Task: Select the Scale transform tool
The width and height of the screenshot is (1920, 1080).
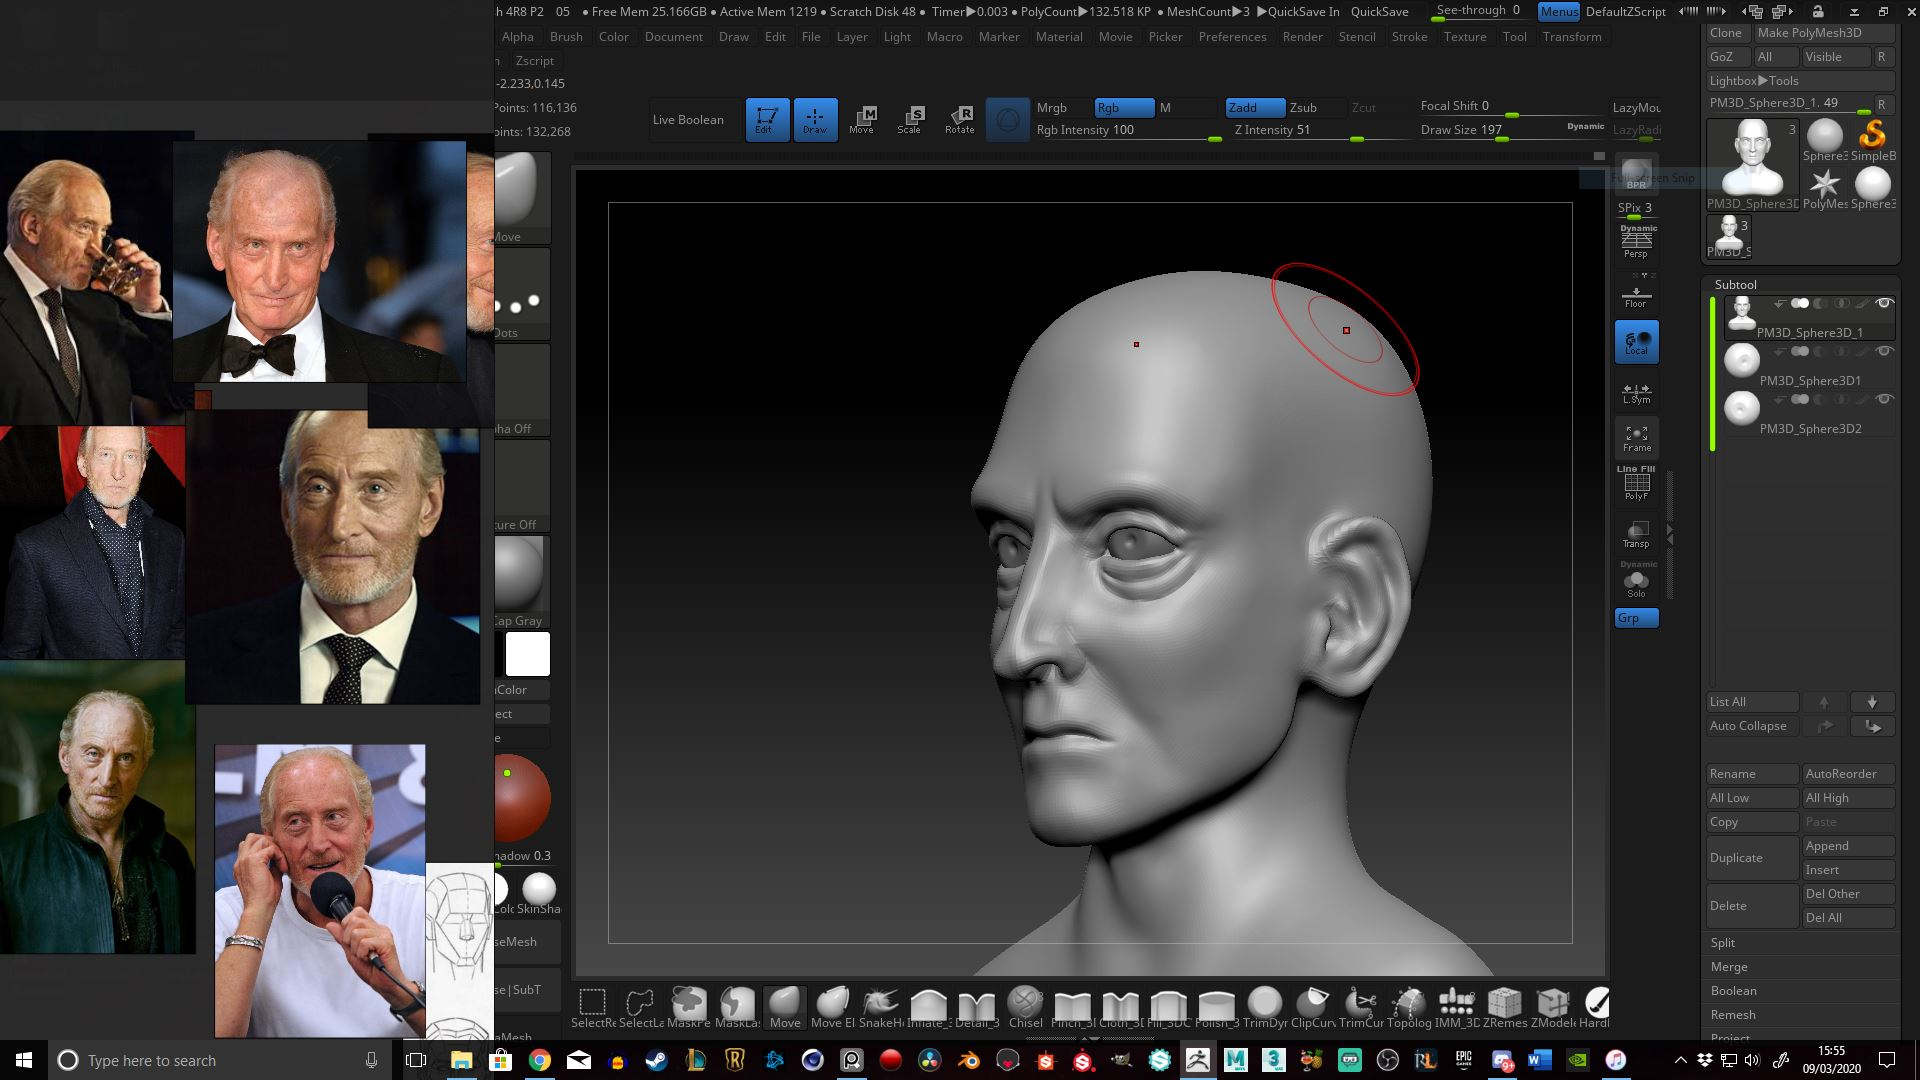Action: (x=910, y=119)
